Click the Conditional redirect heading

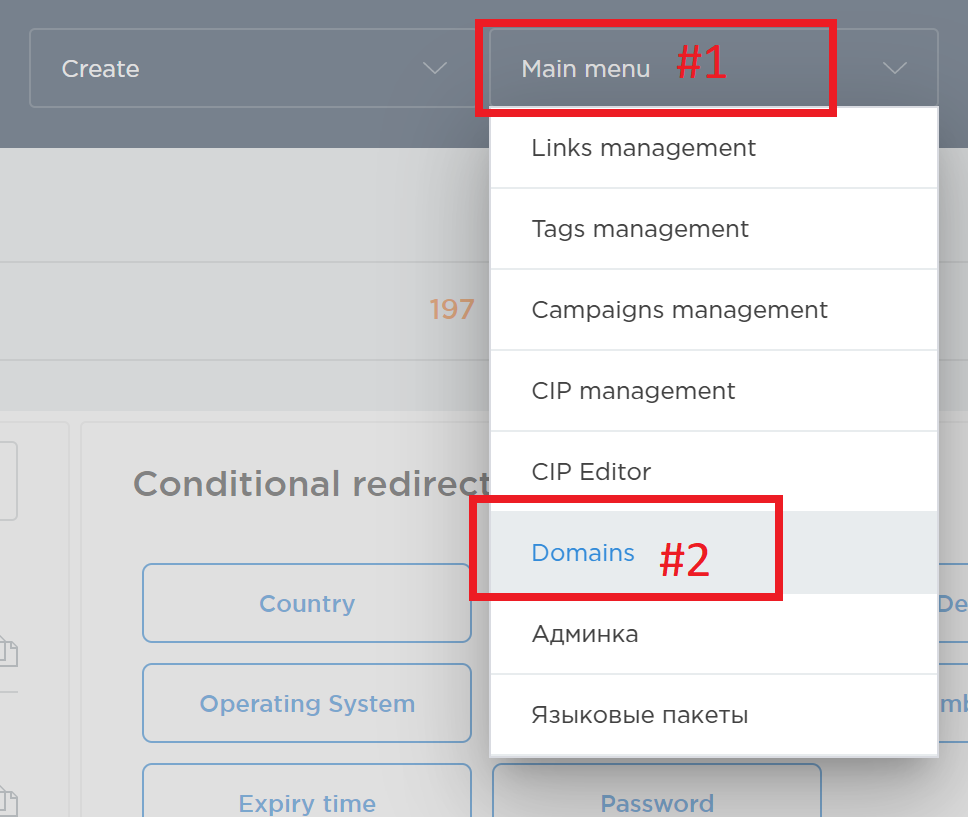[312, 484]
